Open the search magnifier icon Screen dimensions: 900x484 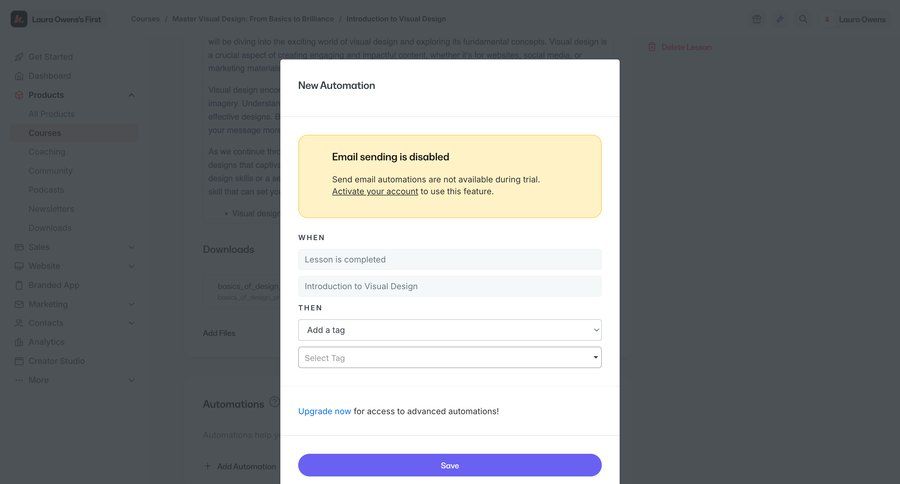point(803,19)
